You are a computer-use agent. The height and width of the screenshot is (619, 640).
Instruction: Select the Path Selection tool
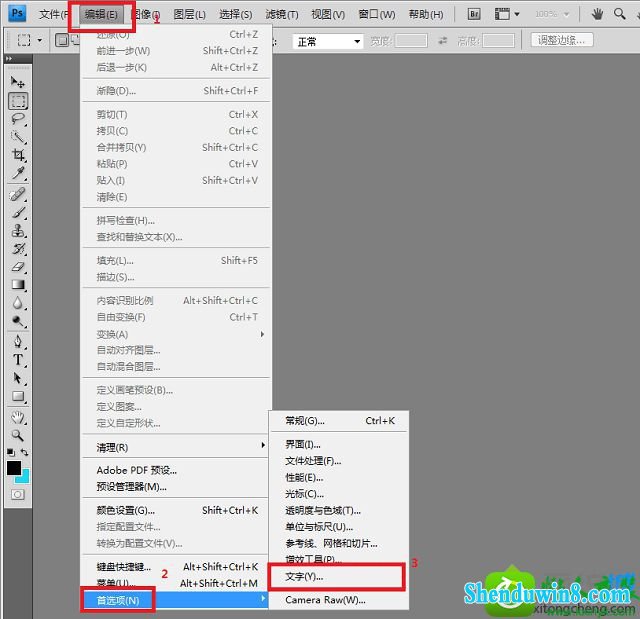[18, 378]
